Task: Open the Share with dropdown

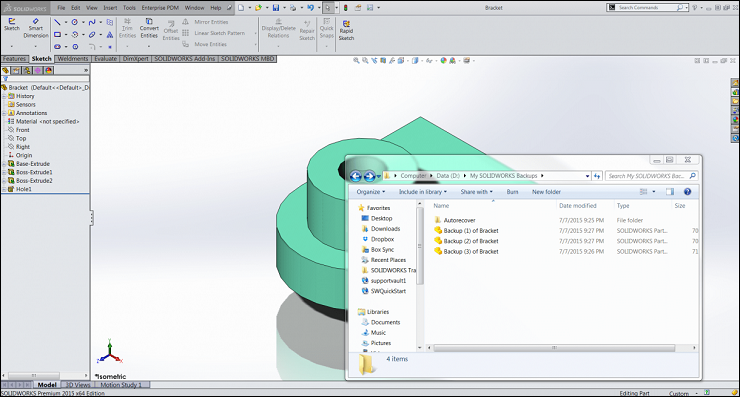Action: (x=476, y=192)
